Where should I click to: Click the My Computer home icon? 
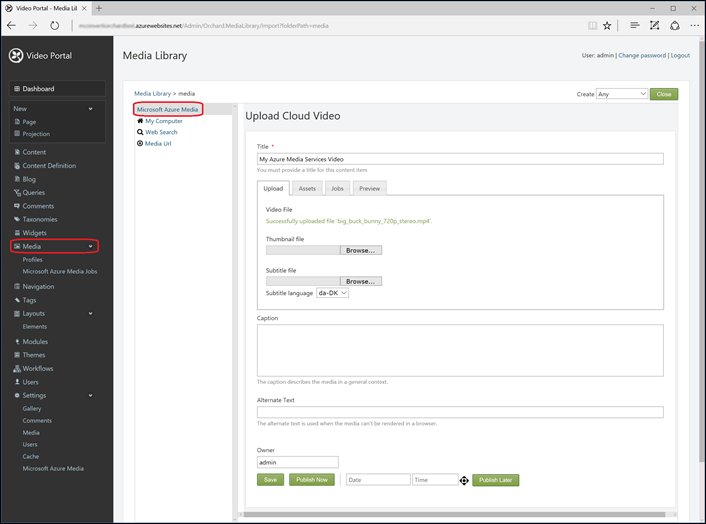tap(140, 121)
